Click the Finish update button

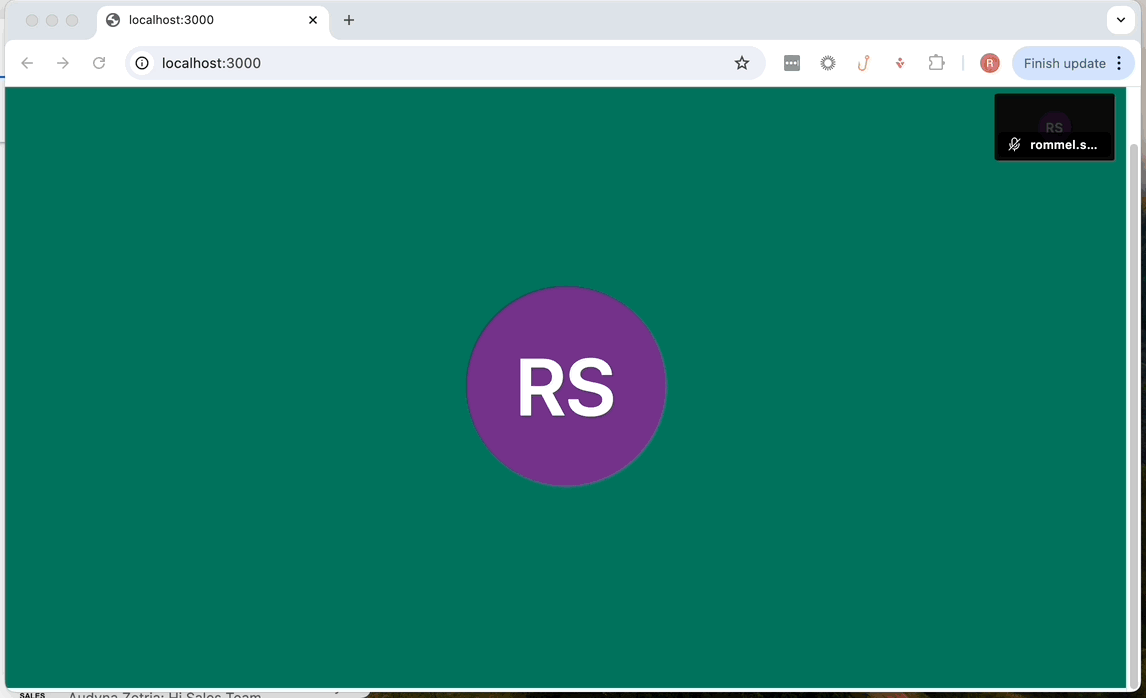[x=1064, y=63]
